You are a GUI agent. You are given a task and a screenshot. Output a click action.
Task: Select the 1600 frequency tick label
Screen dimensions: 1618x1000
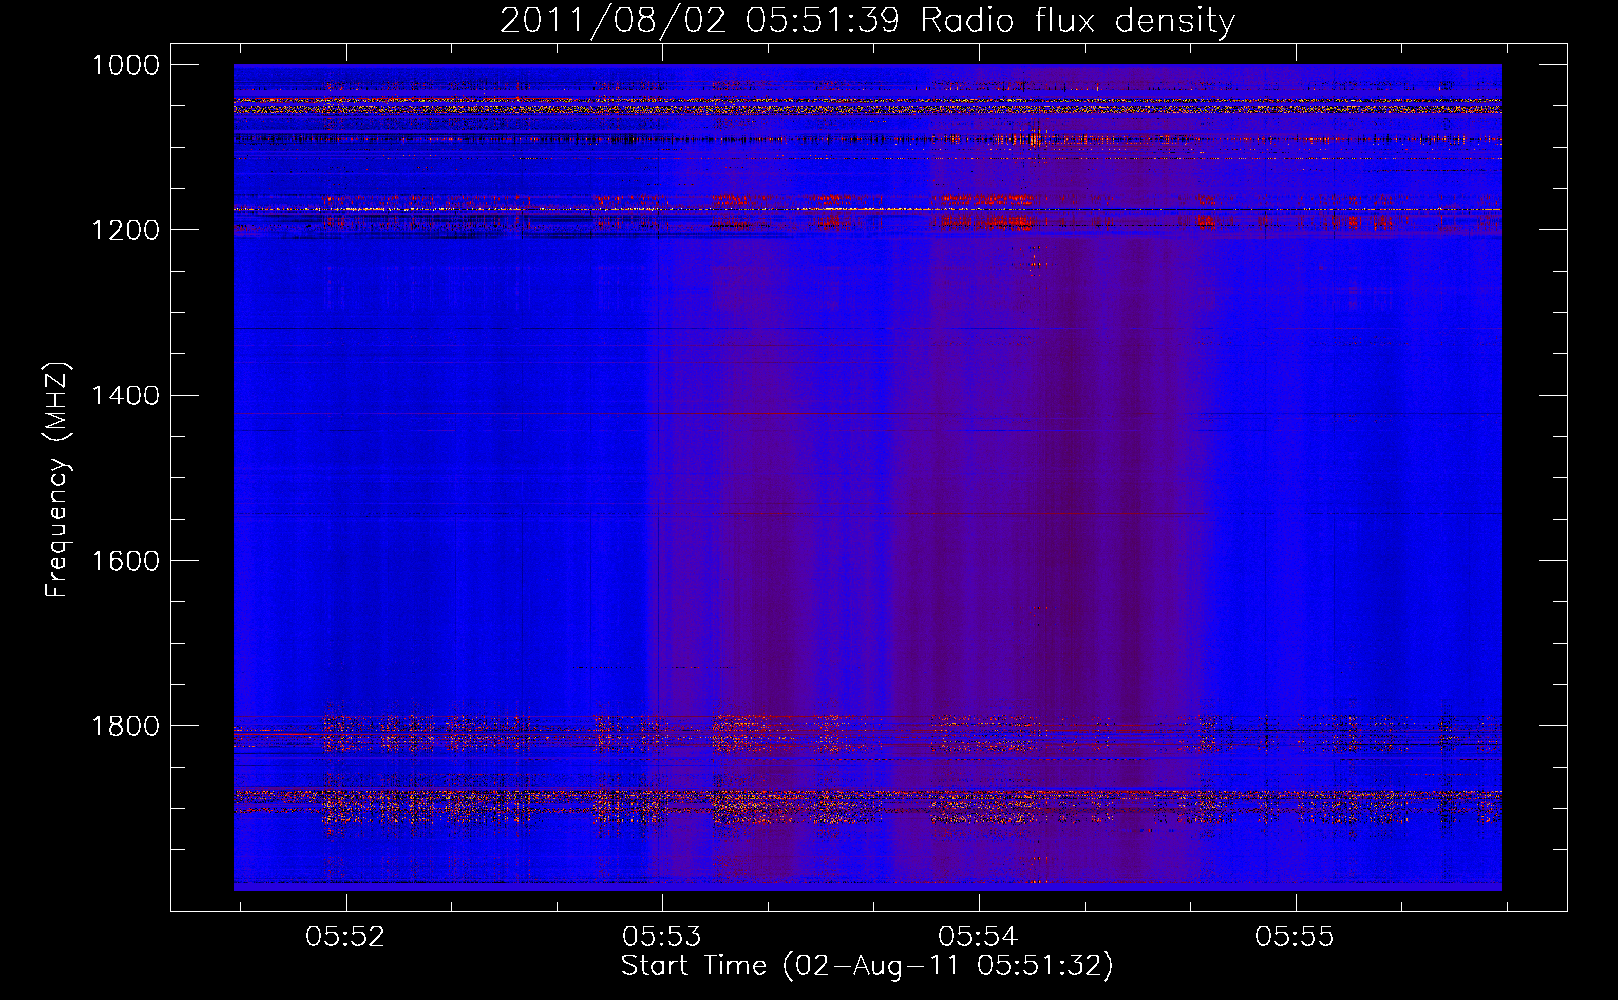click(126, 560)
